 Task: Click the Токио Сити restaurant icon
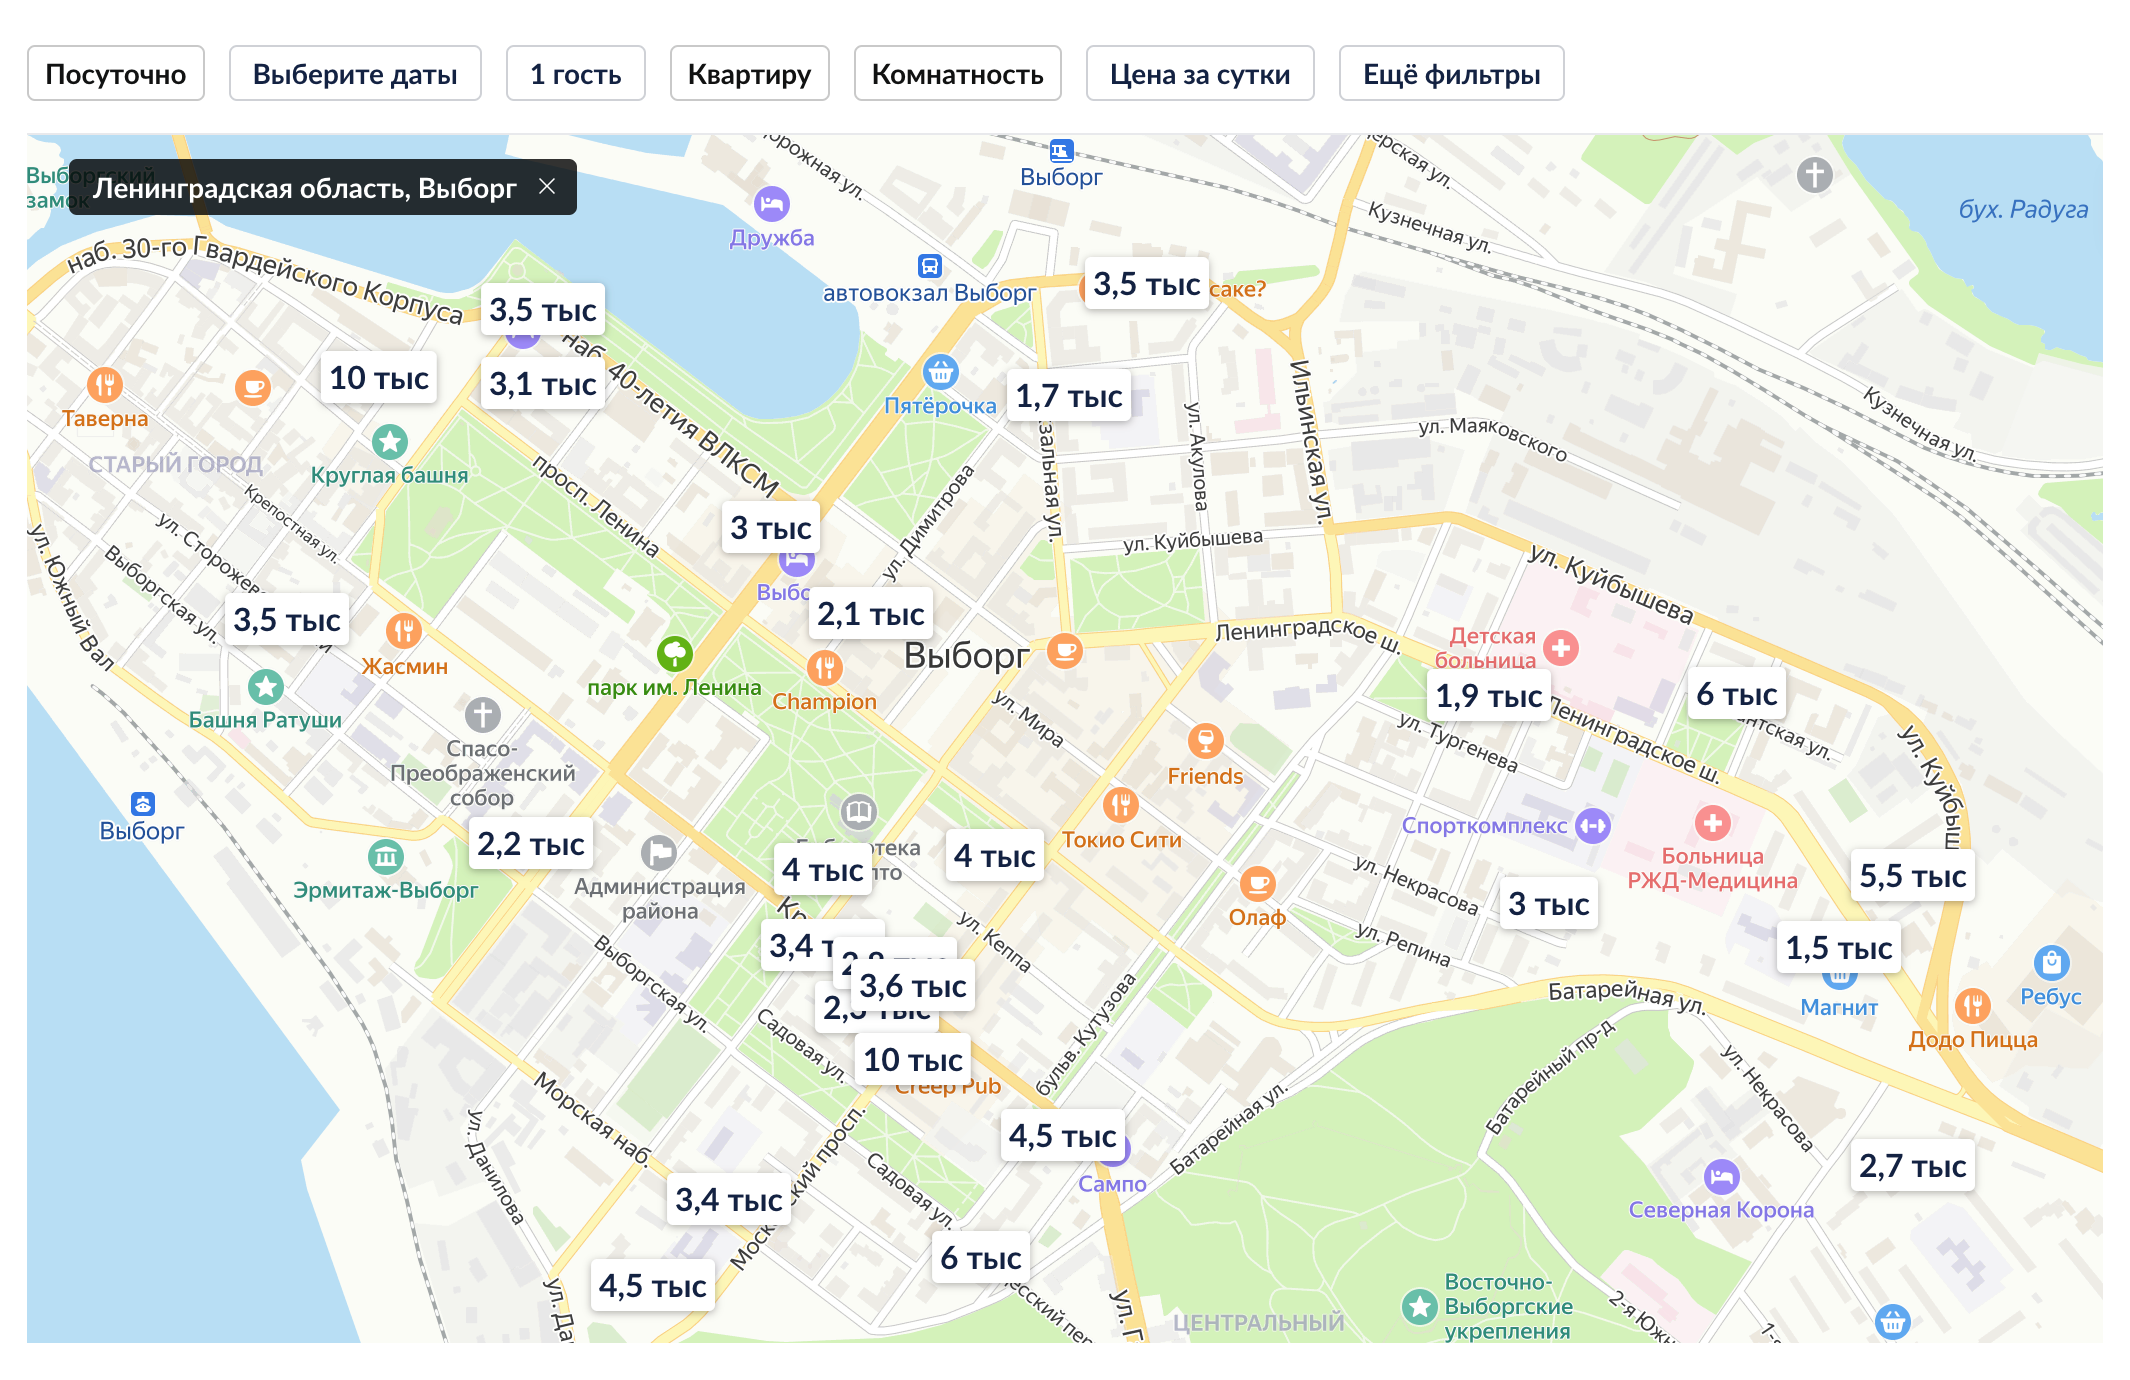click(1121, 805)
